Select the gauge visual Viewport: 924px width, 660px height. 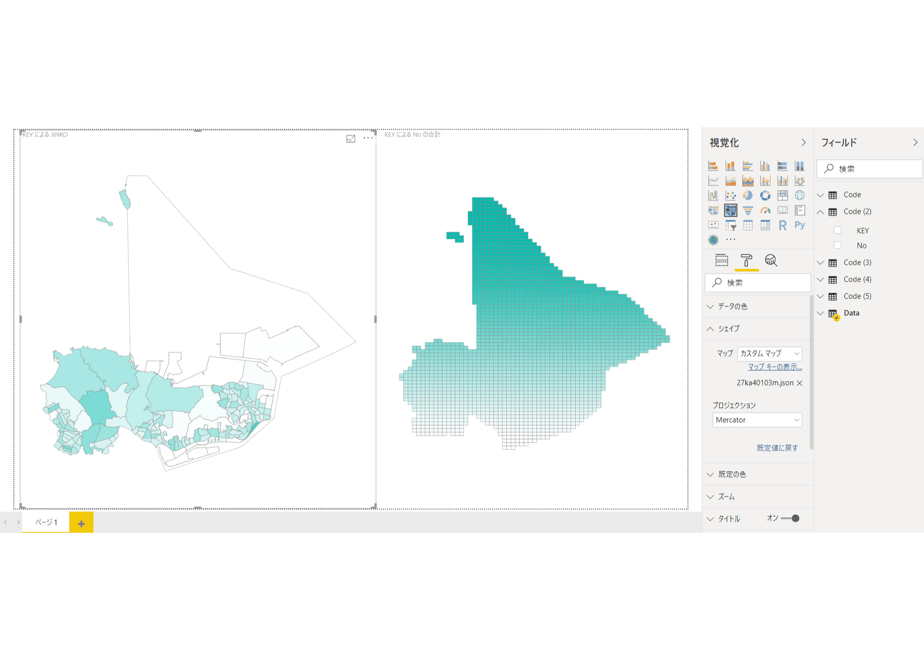(765, 210)
